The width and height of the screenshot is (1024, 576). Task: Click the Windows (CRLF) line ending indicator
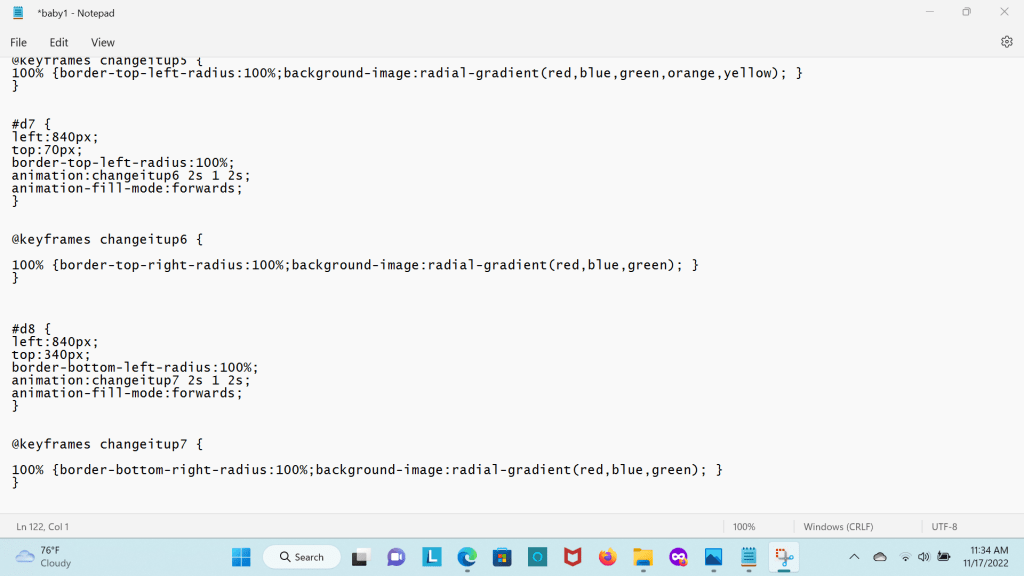840,526
